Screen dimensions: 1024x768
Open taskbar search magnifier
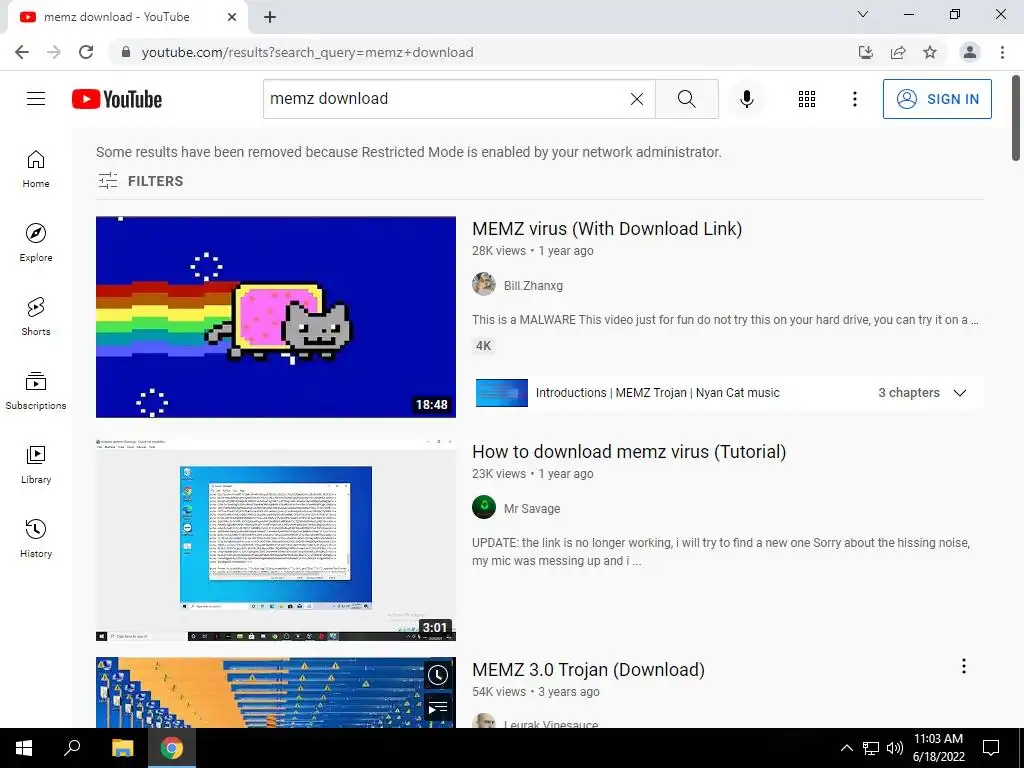pyautogui.click(x=72, y=748)
